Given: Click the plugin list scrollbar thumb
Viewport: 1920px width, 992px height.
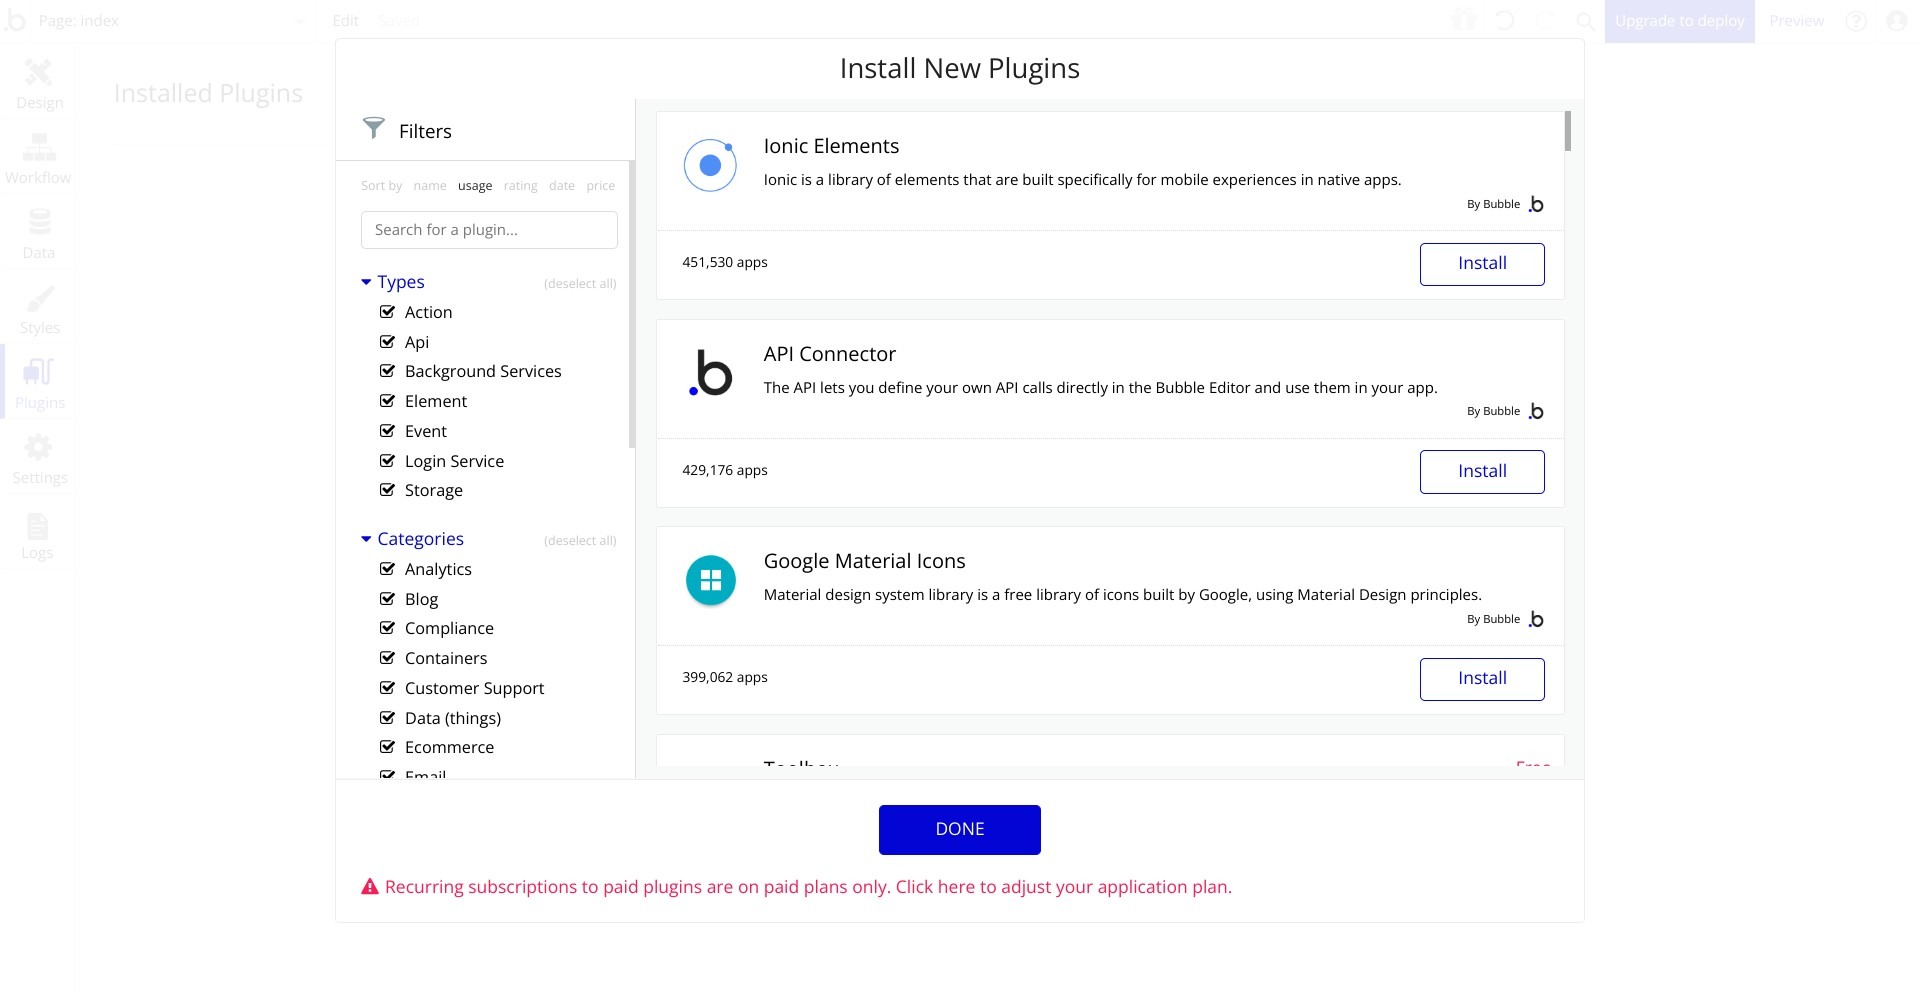Looking at the screenshot, I should tap(1568, 131).
